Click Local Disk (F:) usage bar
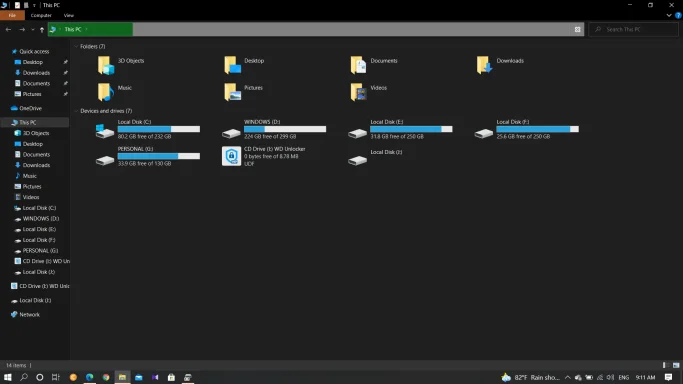Image resolution: width=683 pixels, height=384 pixels. pyautogui.click(x=538, y=129)
